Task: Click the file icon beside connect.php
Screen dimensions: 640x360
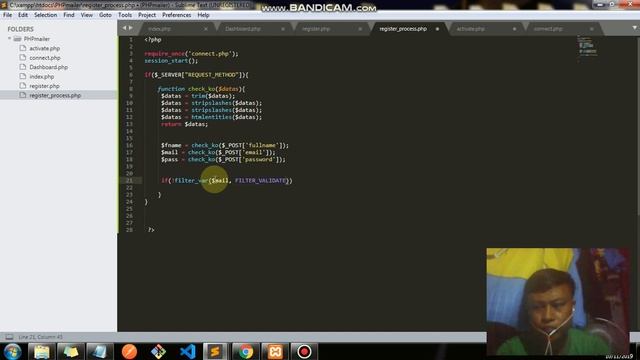Action: point(23,58)
